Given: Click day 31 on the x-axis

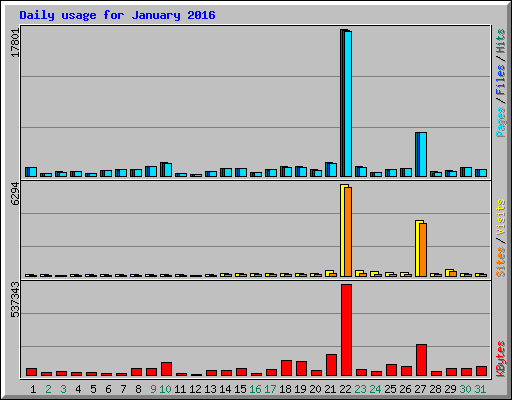Looking at the screenshot, I should 480,389.
